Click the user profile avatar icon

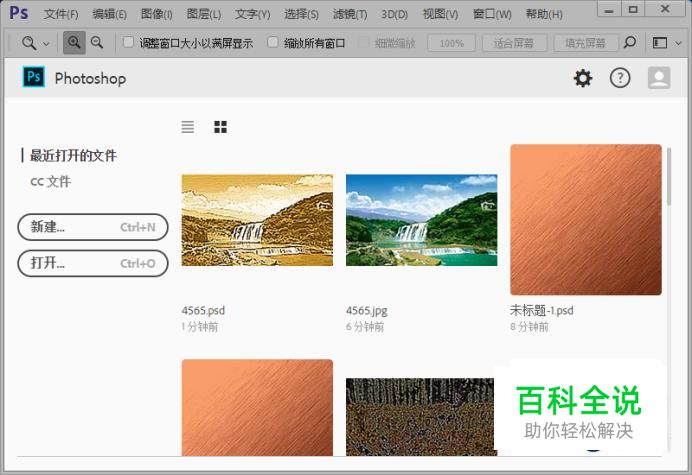pyautogui.click(x=659, y=78)
